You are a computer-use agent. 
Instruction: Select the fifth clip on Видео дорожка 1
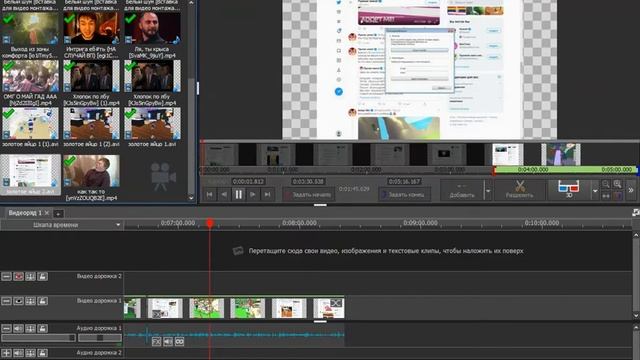pyautogui.click(x=289, y=308)
